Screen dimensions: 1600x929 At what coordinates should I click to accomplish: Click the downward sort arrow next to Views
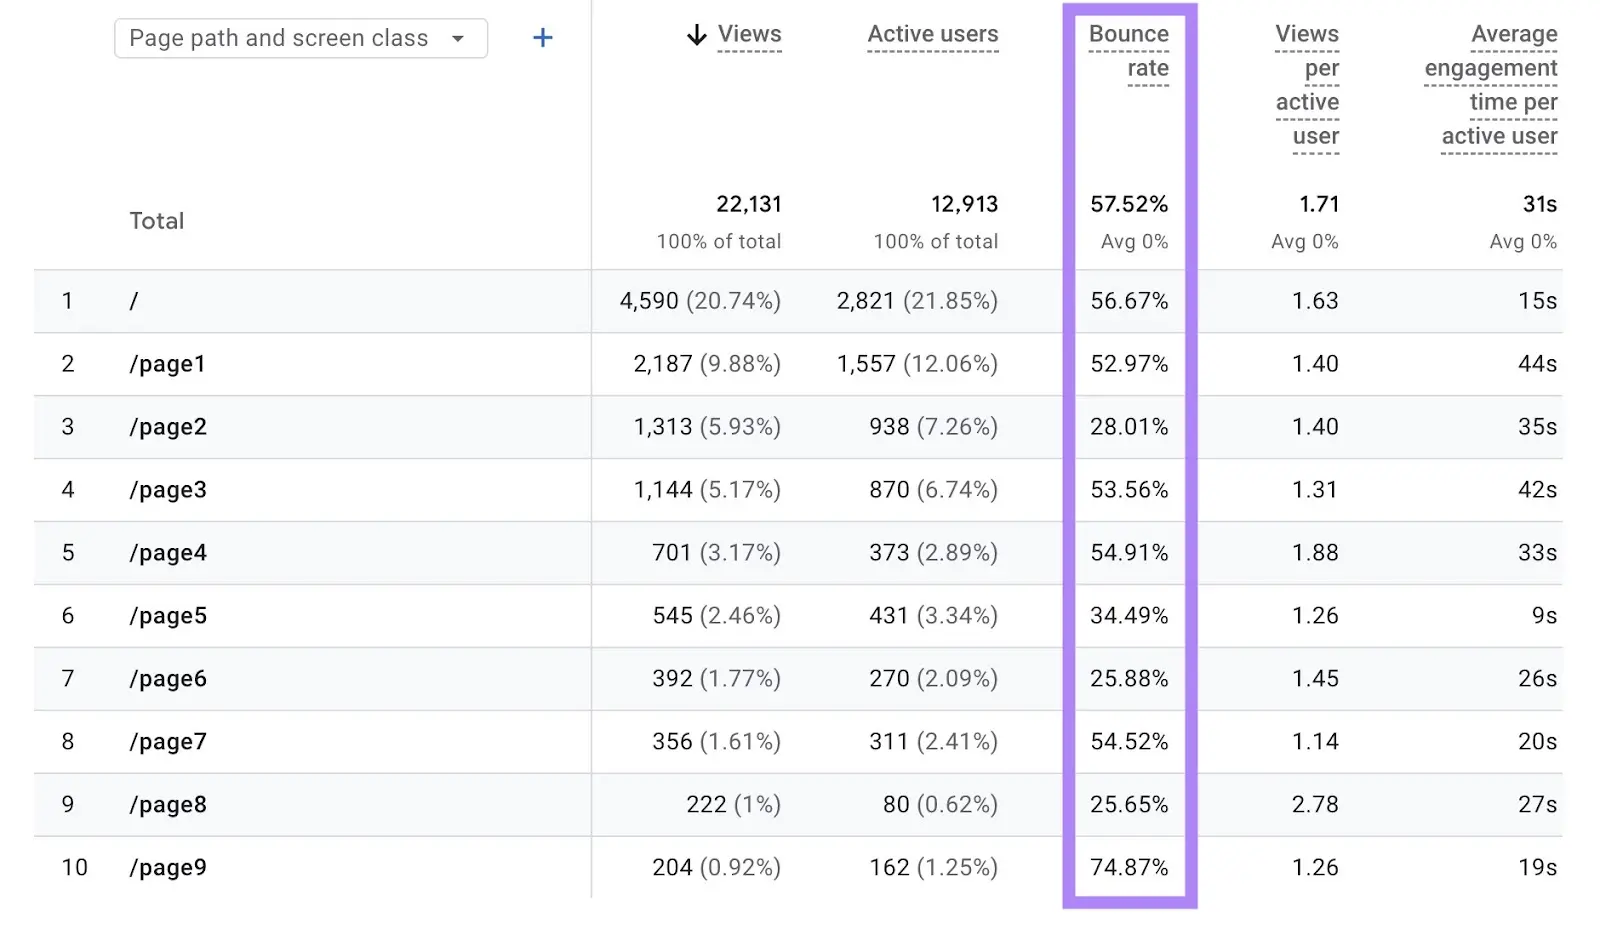pos(695,33)
